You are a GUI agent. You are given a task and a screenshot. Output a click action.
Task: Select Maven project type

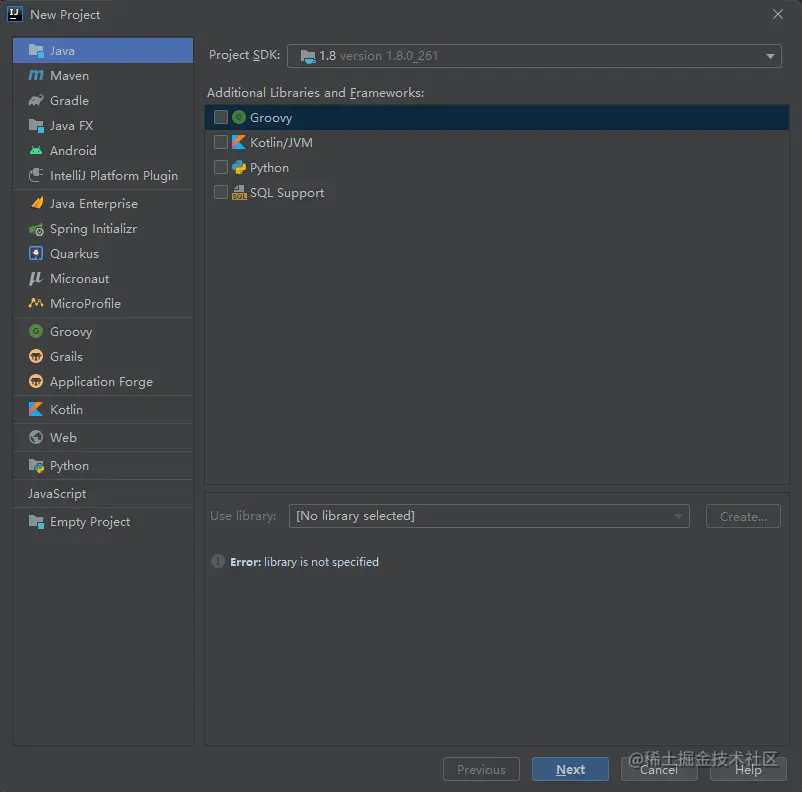[103, 75]
